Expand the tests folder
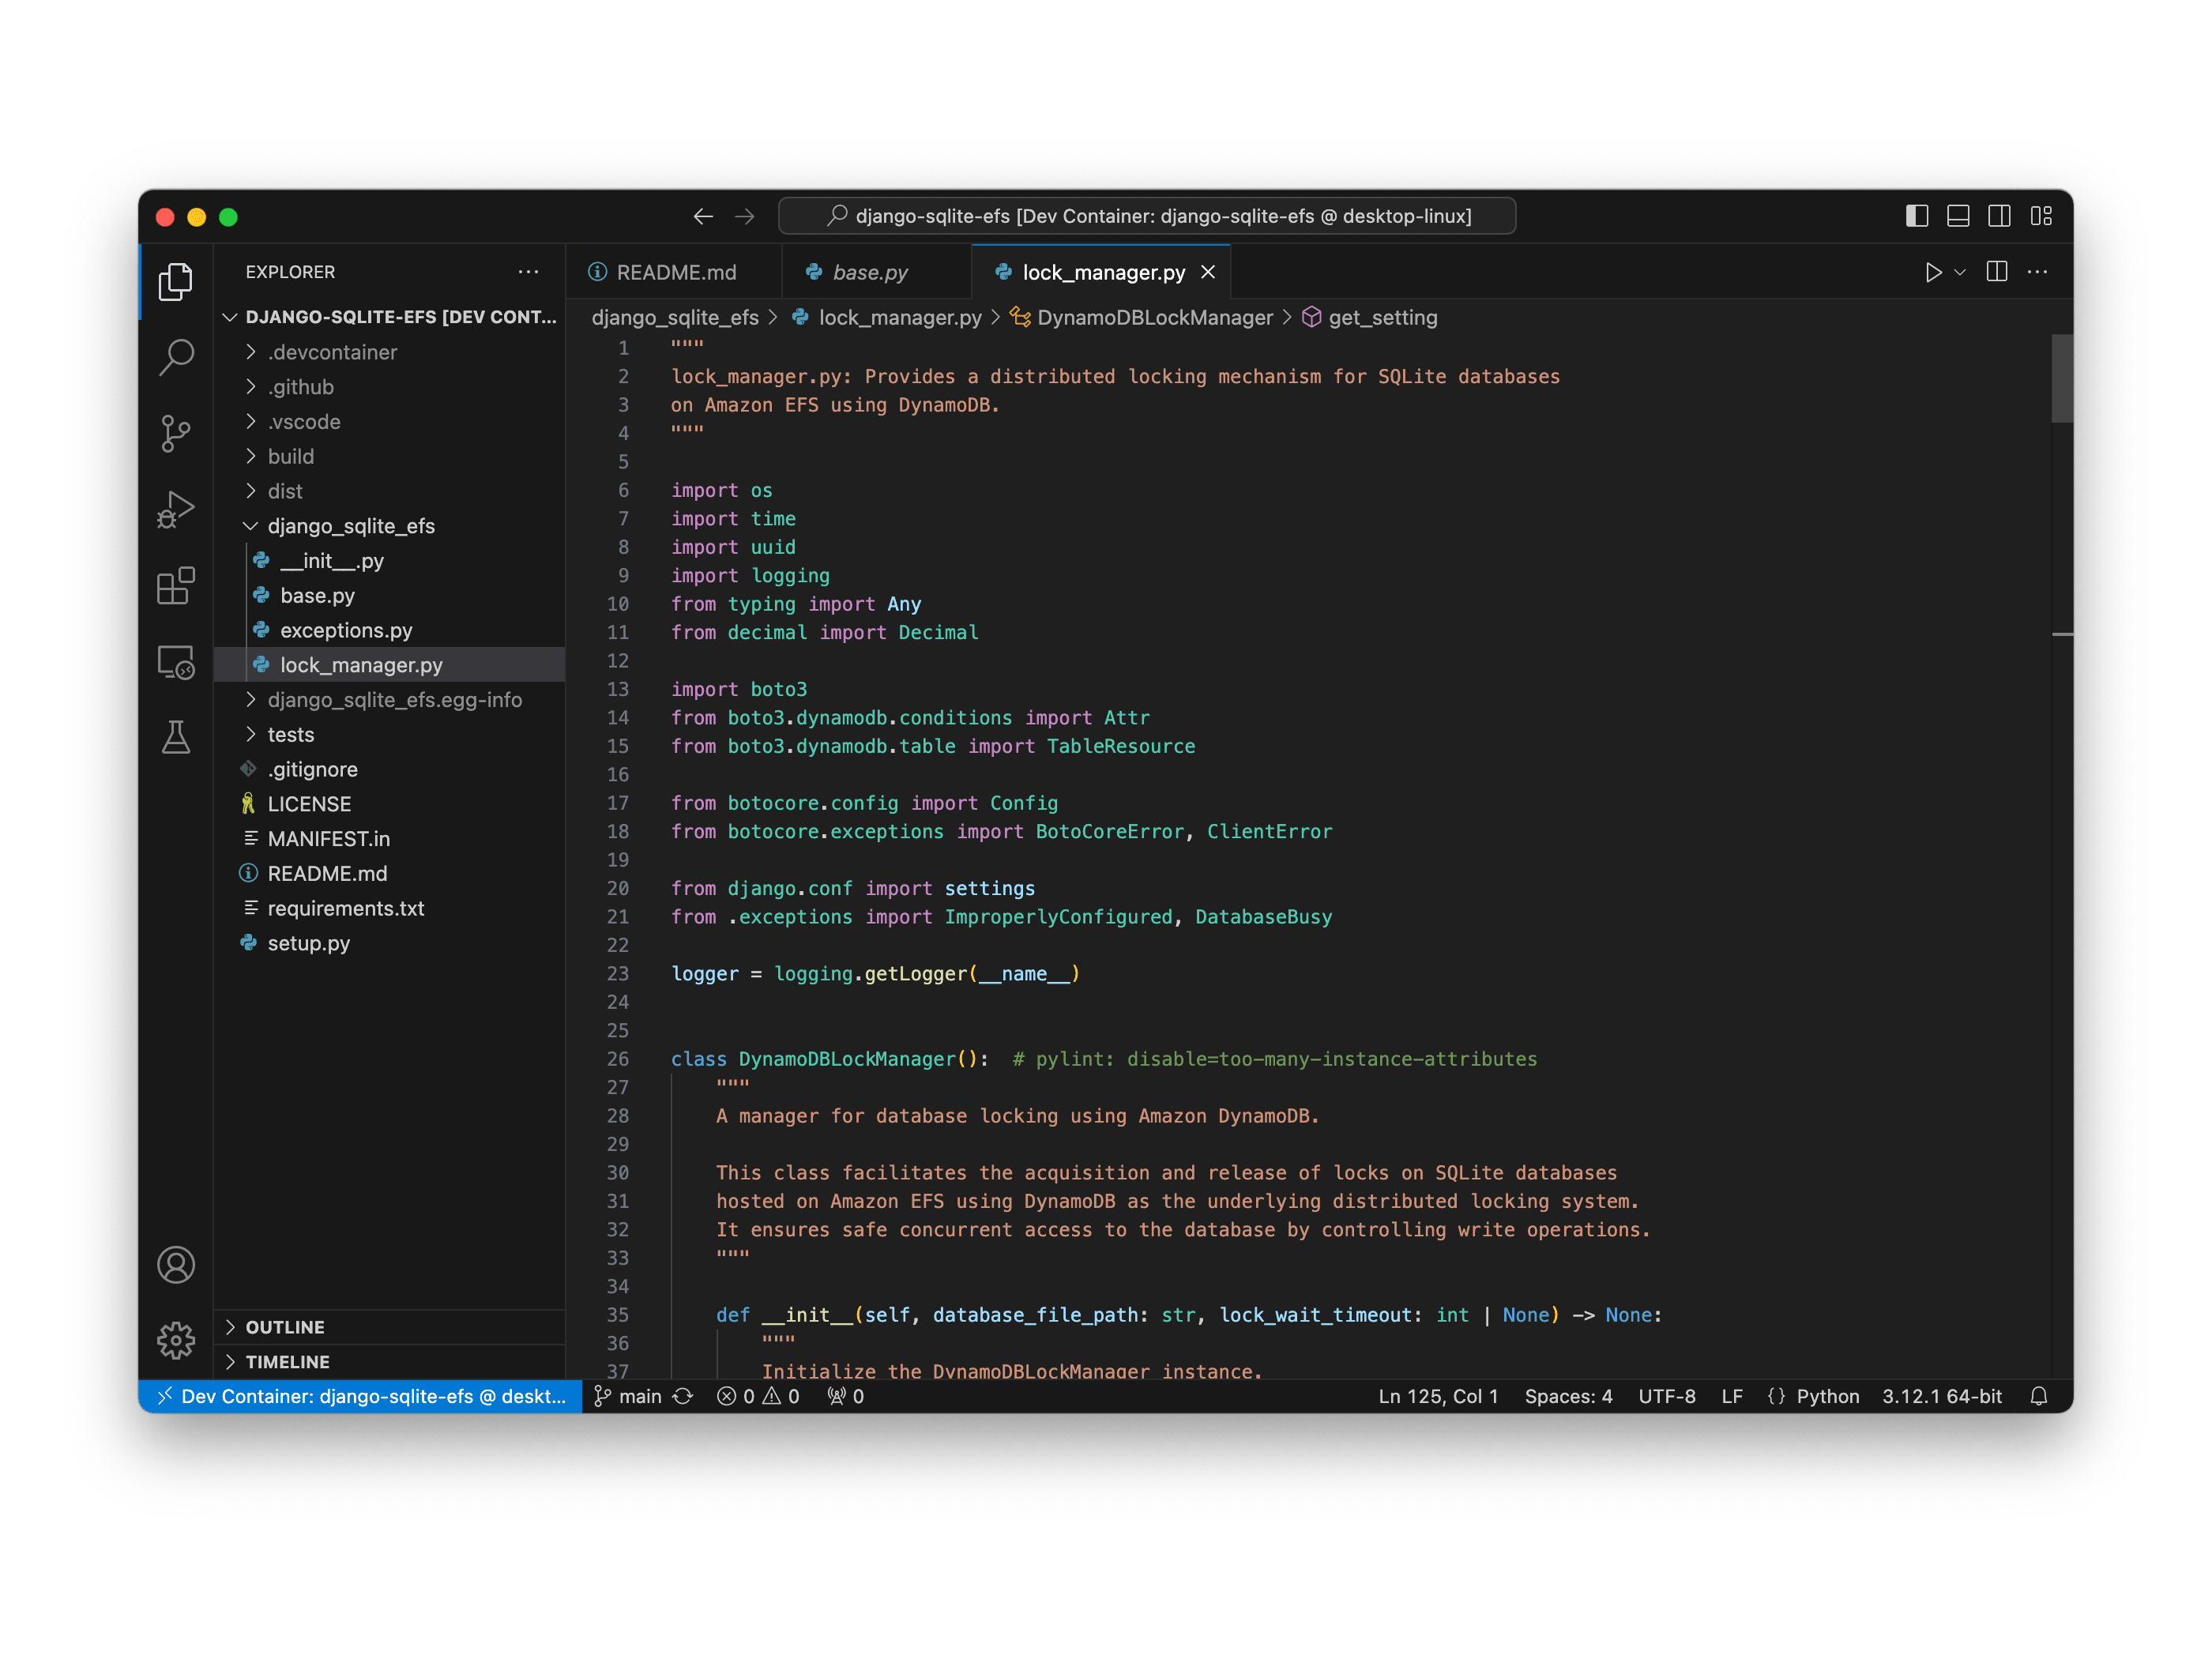Viewport: 2212px width, 1659px height. [390, 734]
